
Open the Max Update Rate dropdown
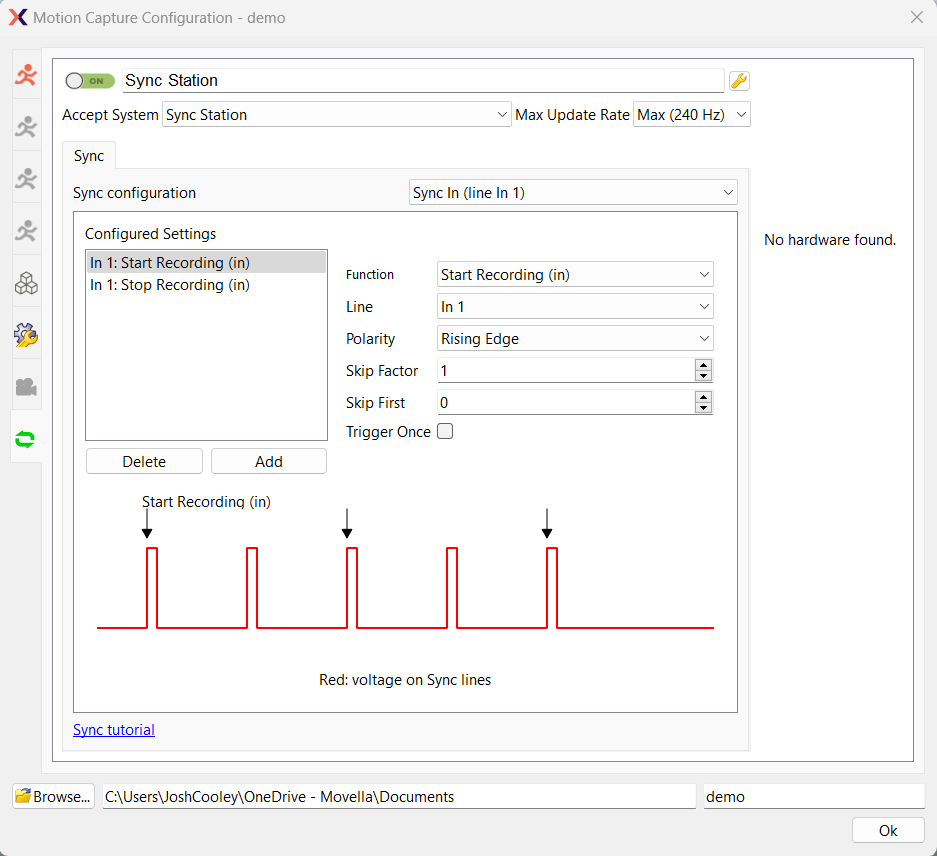[691, 114]
